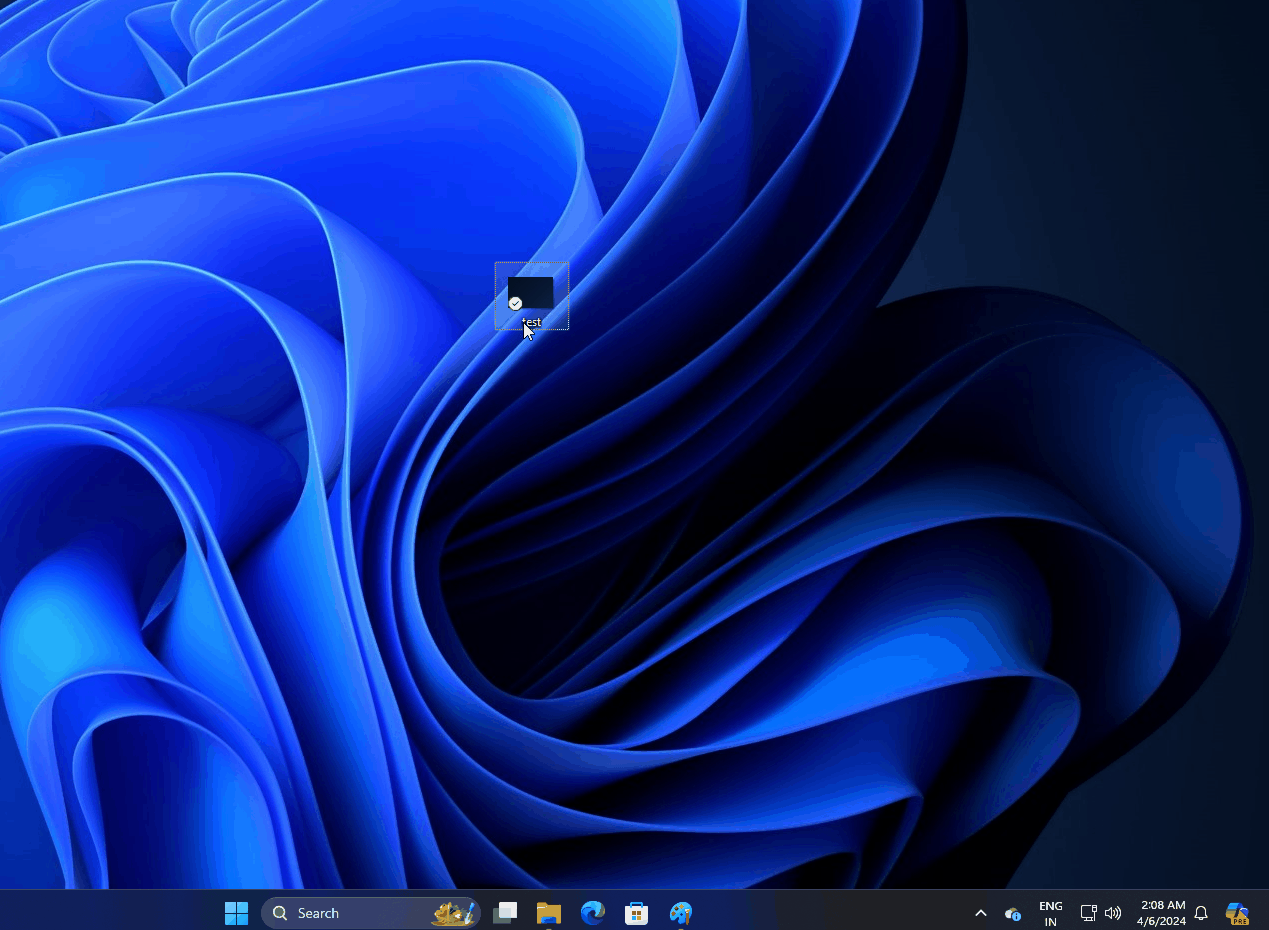Screen dimensions: 1269x930
Task: Select the test file on the desktop
Action: click(531, 296)
